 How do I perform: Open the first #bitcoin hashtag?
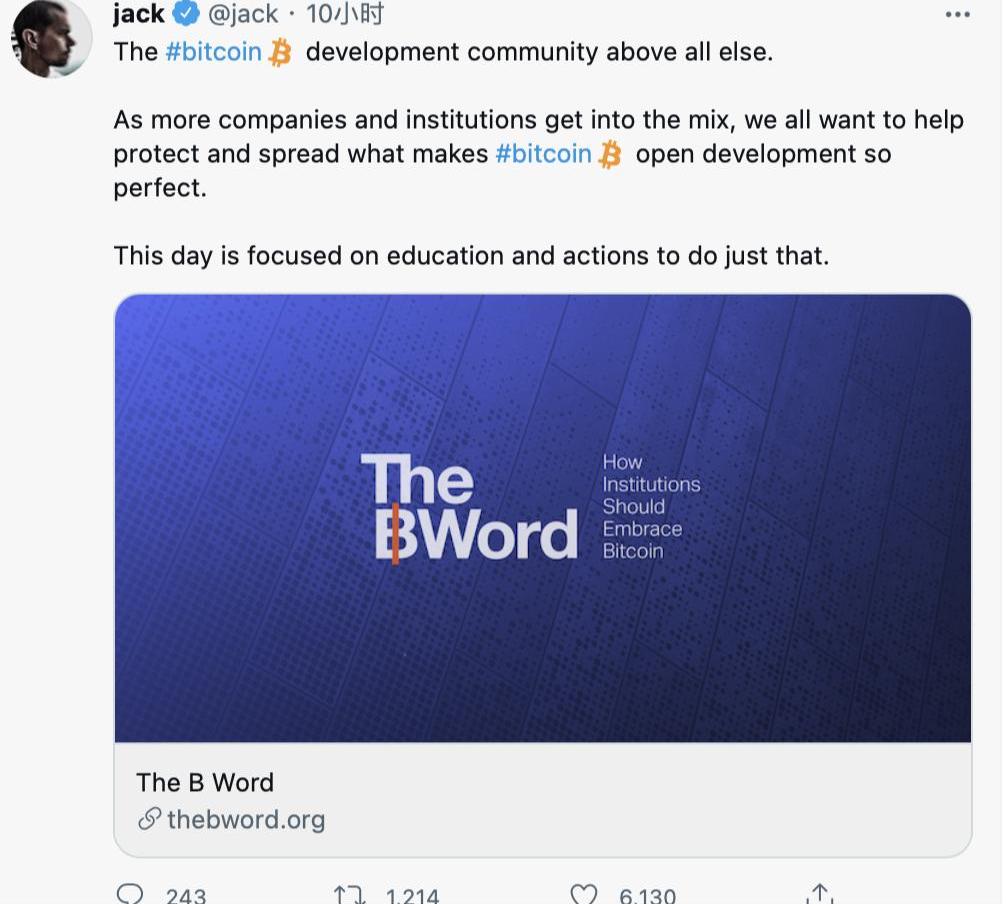[213, 52]
